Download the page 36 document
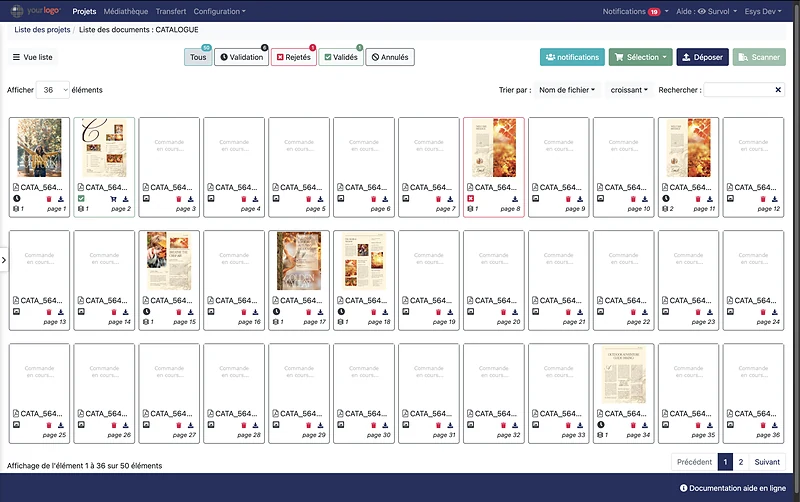The height and width of the screenshot is (502, 800). (x=774, y=425)
